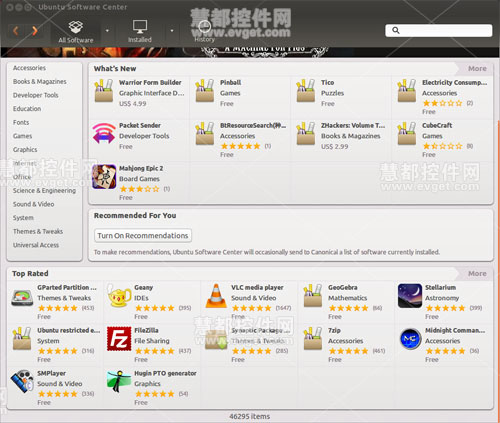
Task: Click the Stellarium app icon
Action: tap(410, 296)
